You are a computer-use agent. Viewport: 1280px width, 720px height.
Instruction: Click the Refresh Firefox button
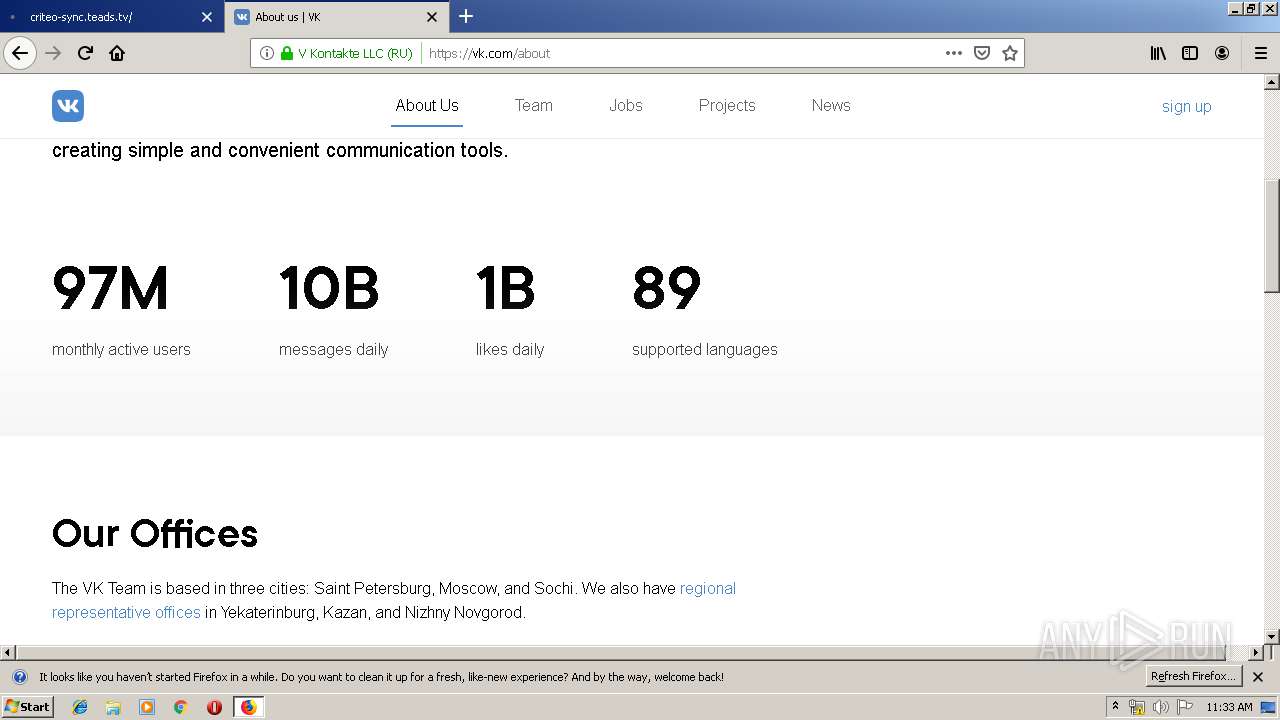pos(1193,677)
